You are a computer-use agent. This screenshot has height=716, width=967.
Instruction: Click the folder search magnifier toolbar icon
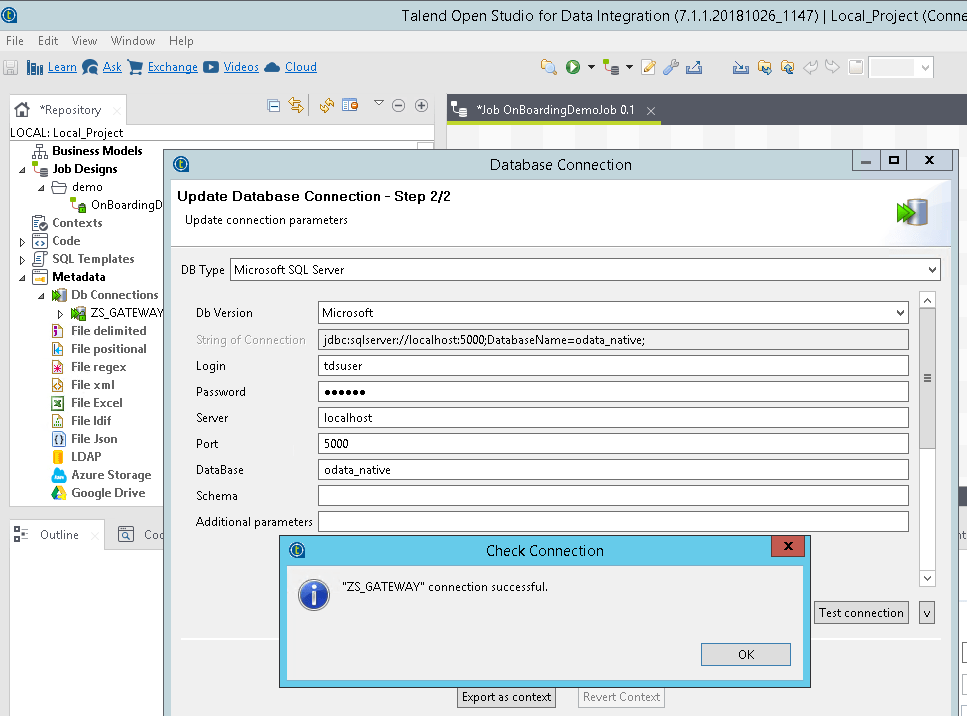pyautogui.click(x=548, y=67)
